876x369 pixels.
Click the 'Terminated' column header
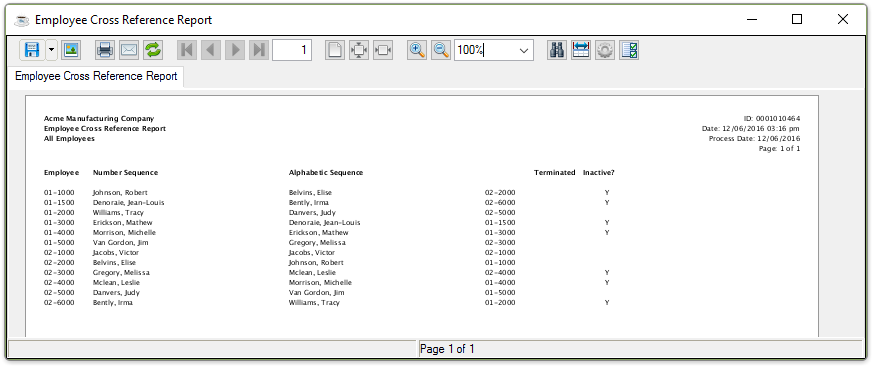click(x=554, y=172)
